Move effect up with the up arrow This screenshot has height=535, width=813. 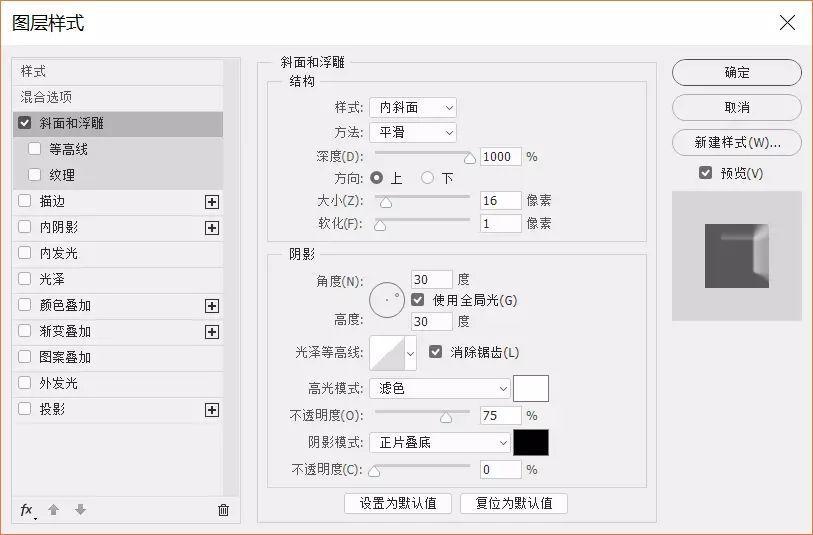click(53, 510)
